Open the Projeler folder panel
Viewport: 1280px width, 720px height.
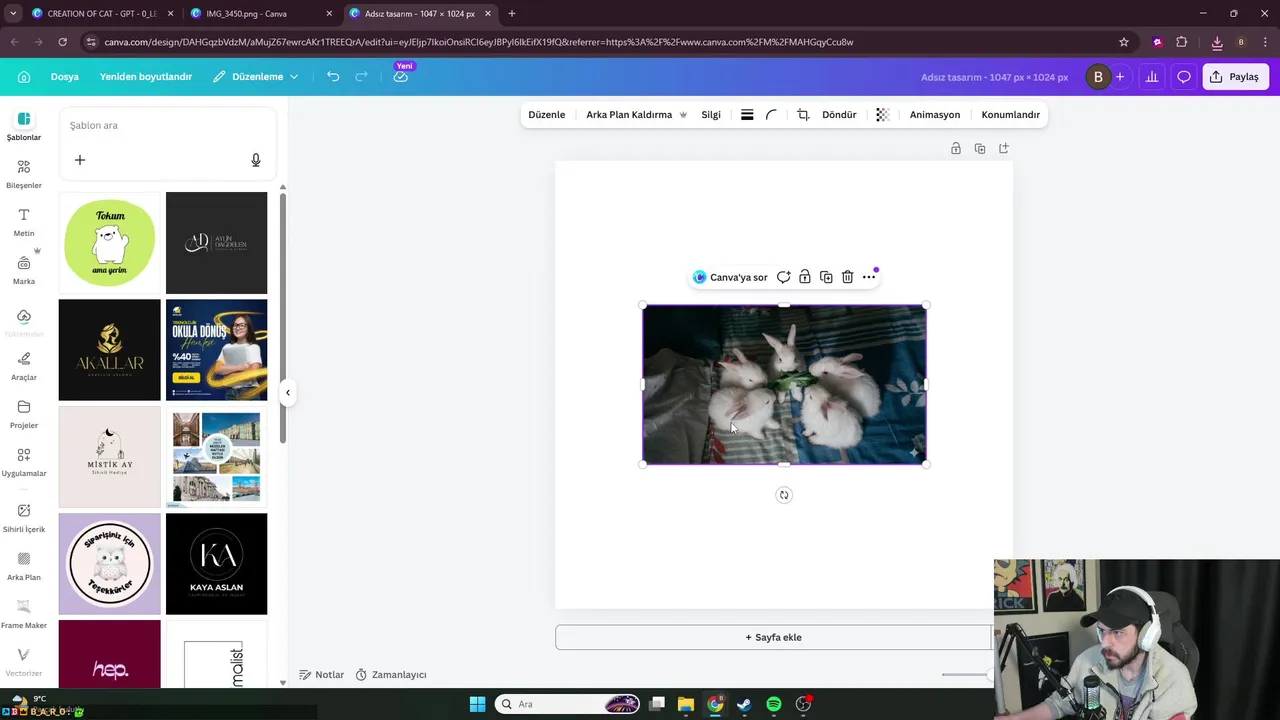click(24, 414)
